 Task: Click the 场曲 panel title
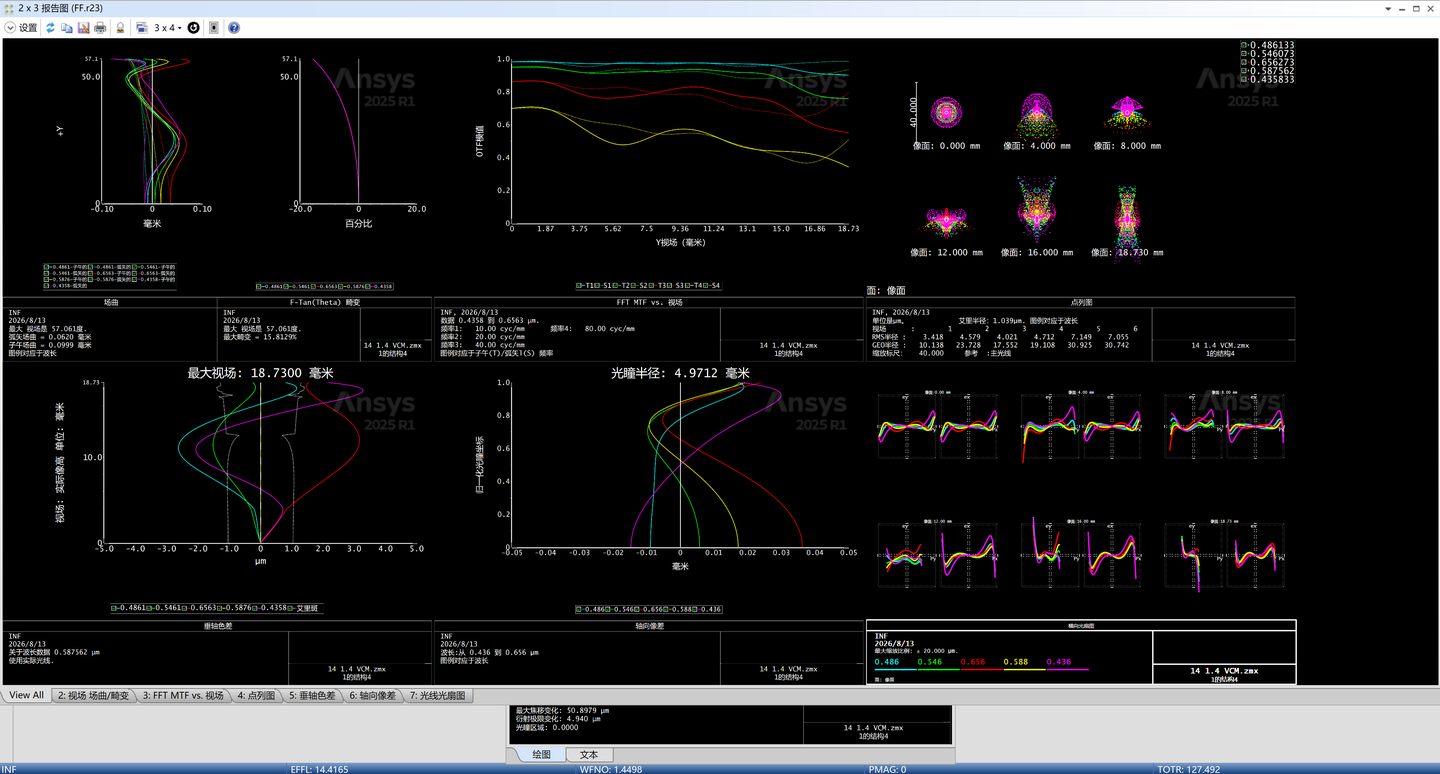[x=111, y=301]
